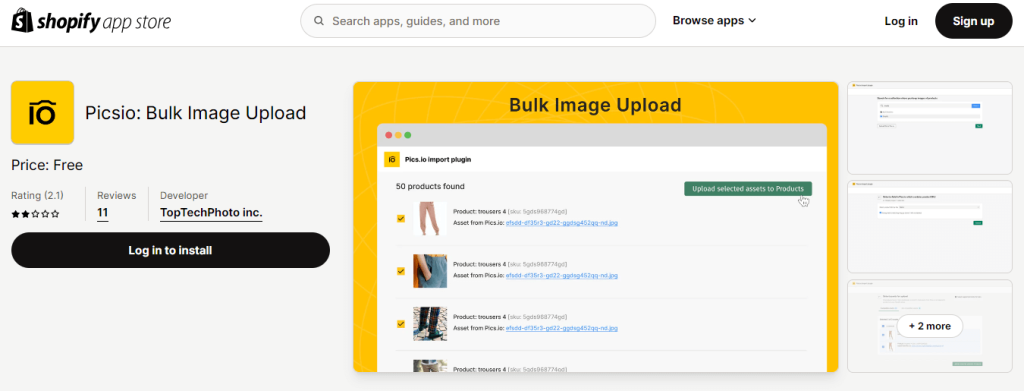1024x391 pixels.
Task: Click Log in to install button
Action: coord(170,250)
